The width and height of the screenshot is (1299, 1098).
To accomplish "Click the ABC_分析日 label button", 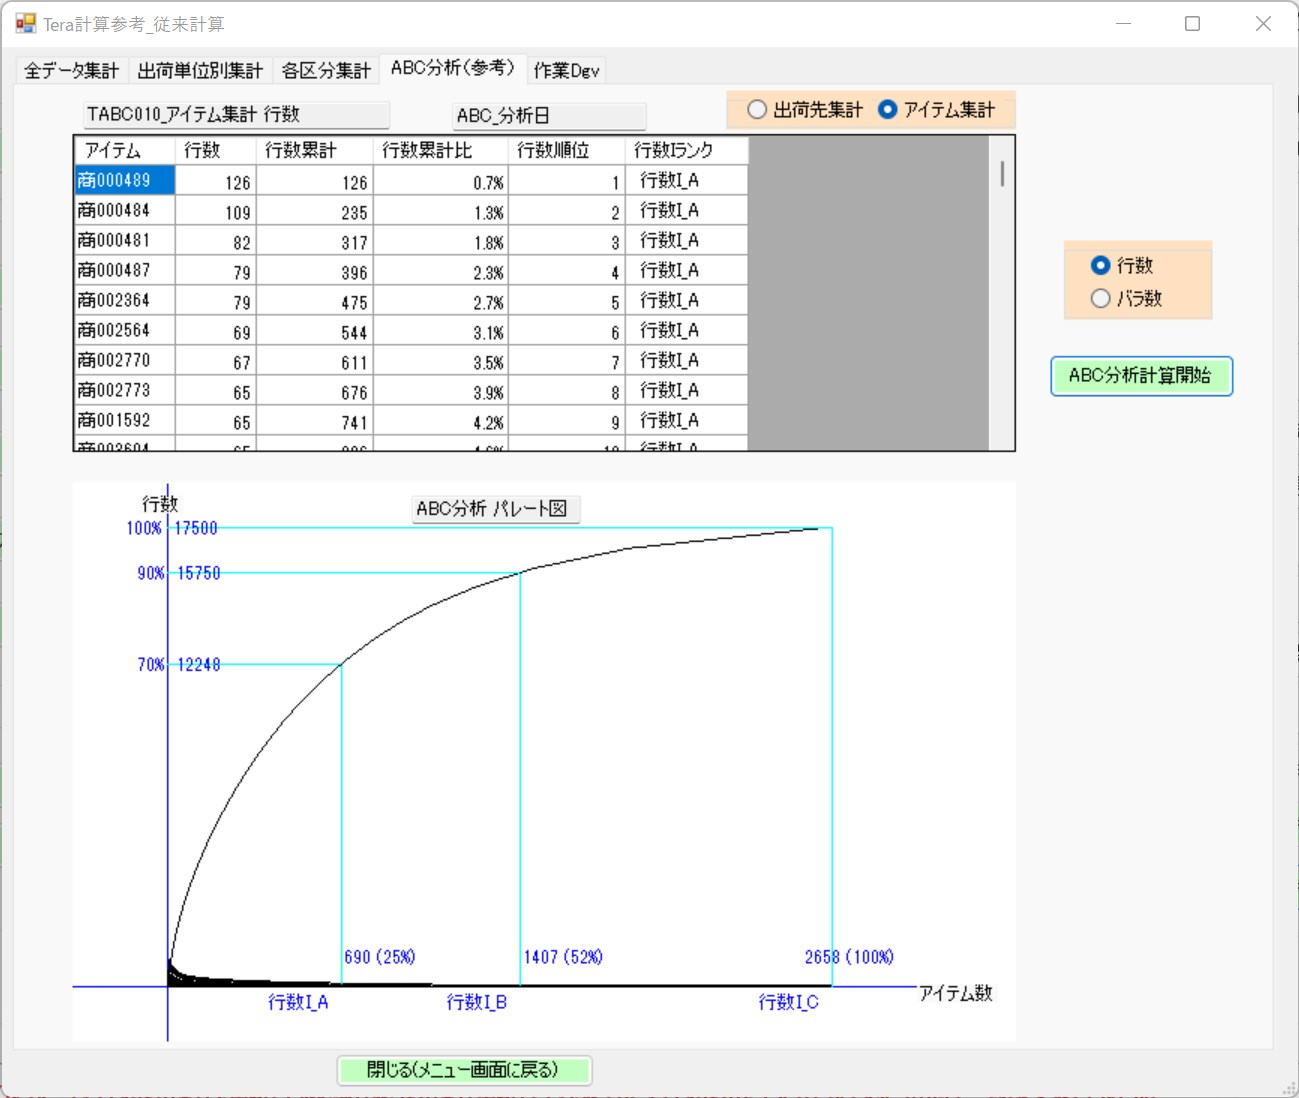I will point(549,116).
